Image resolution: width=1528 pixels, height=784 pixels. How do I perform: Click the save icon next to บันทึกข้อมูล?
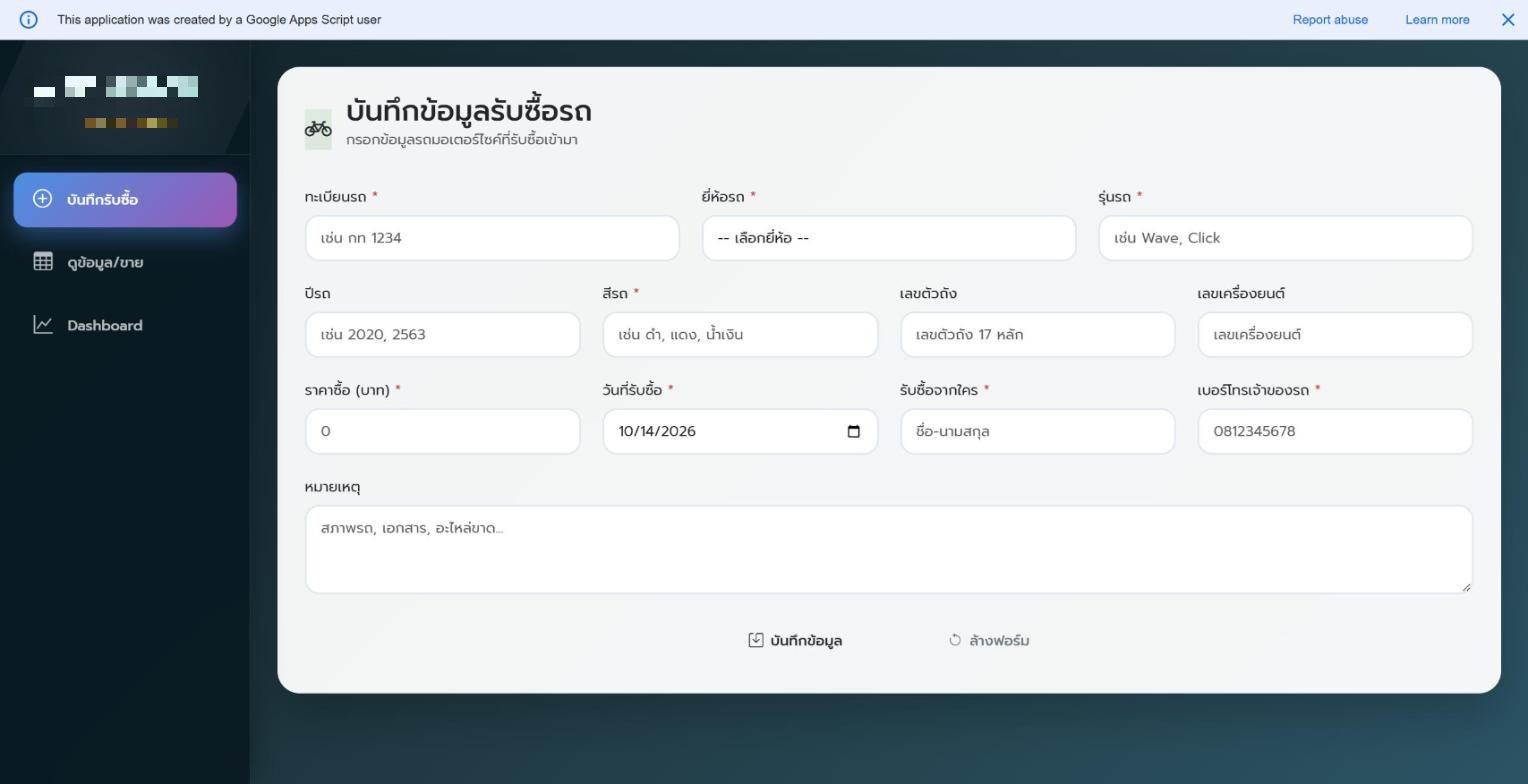(756, 640)
